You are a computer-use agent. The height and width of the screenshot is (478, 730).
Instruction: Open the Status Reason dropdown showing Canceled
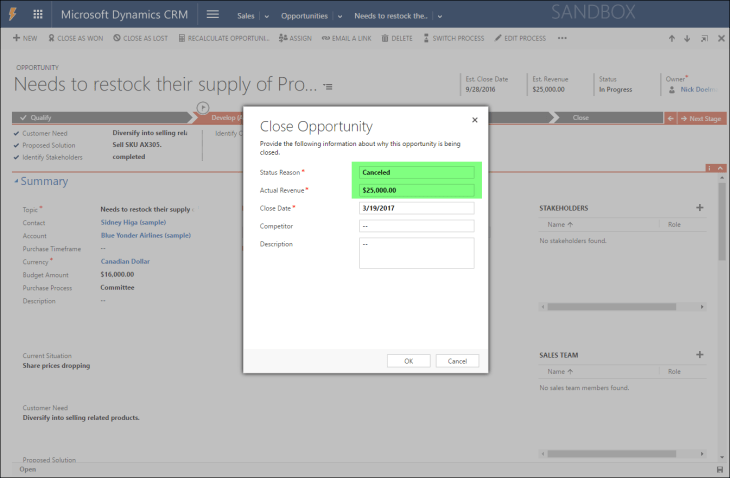click(x=416, y=173)
